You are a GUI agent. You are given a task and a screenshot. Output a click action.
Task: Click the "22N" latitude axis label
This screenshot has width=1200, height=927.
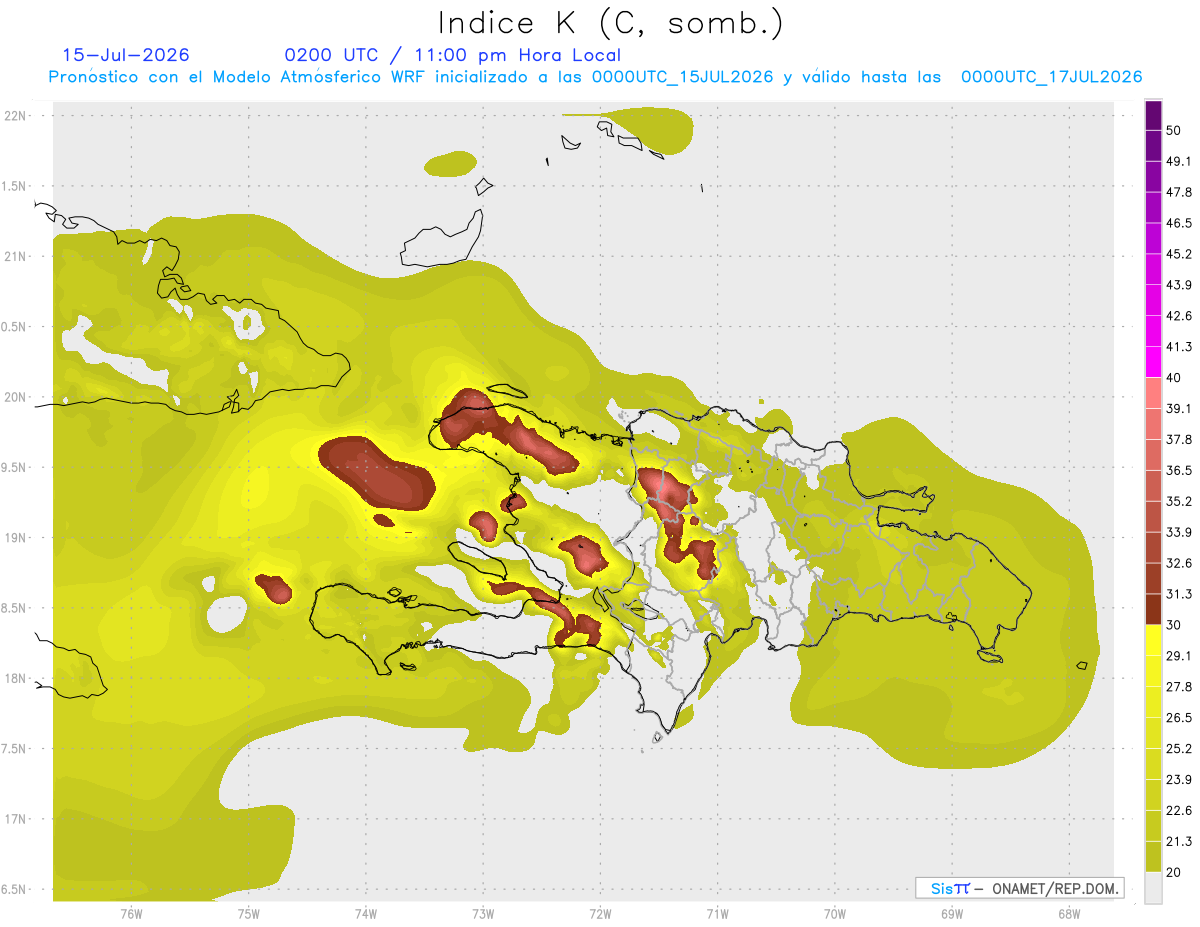16,116
